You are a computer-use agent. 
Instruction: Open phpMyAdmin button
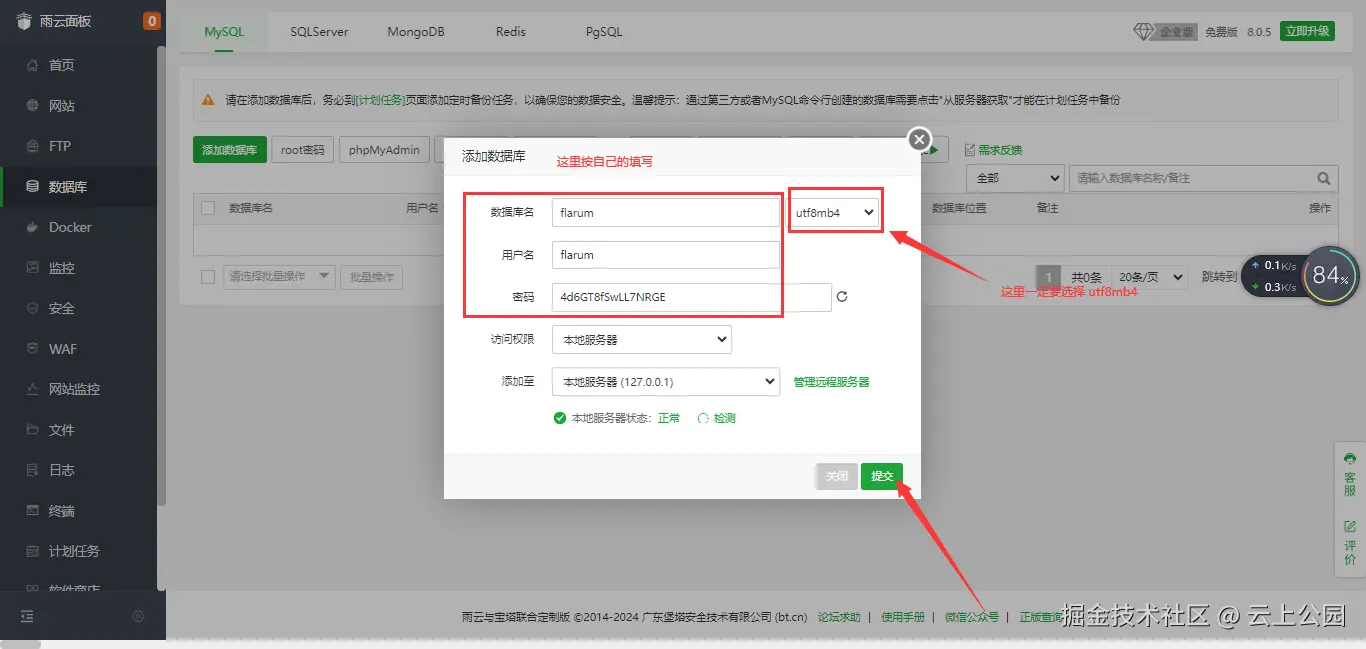point(385,150)
